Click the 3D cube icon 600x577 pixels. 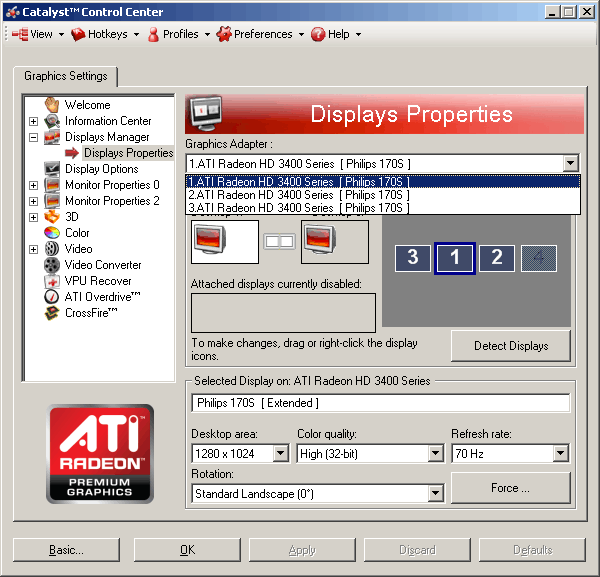click(x=52, y=217)
